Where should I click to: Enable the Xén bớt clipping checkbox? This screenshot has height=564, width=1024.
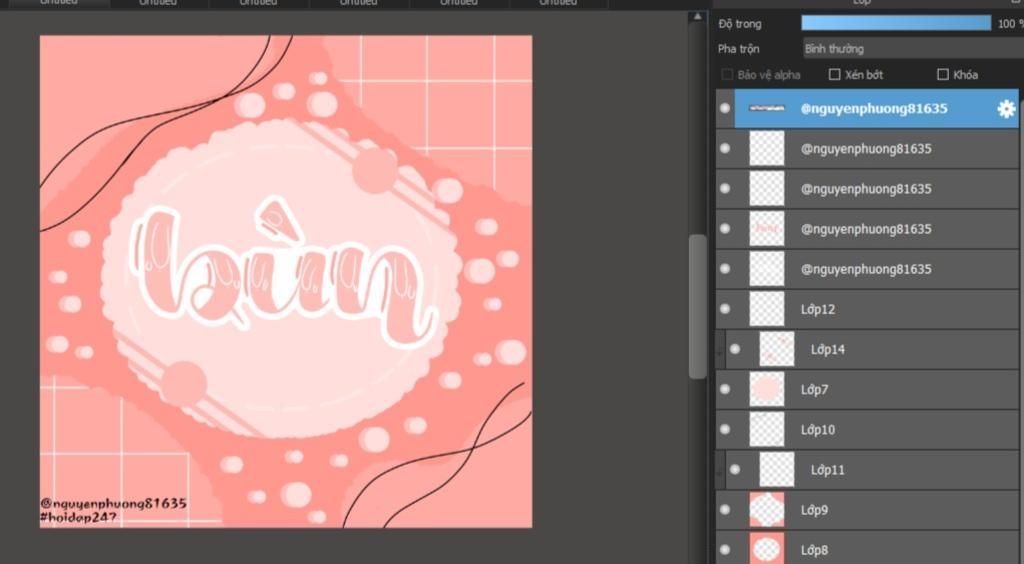834,74
